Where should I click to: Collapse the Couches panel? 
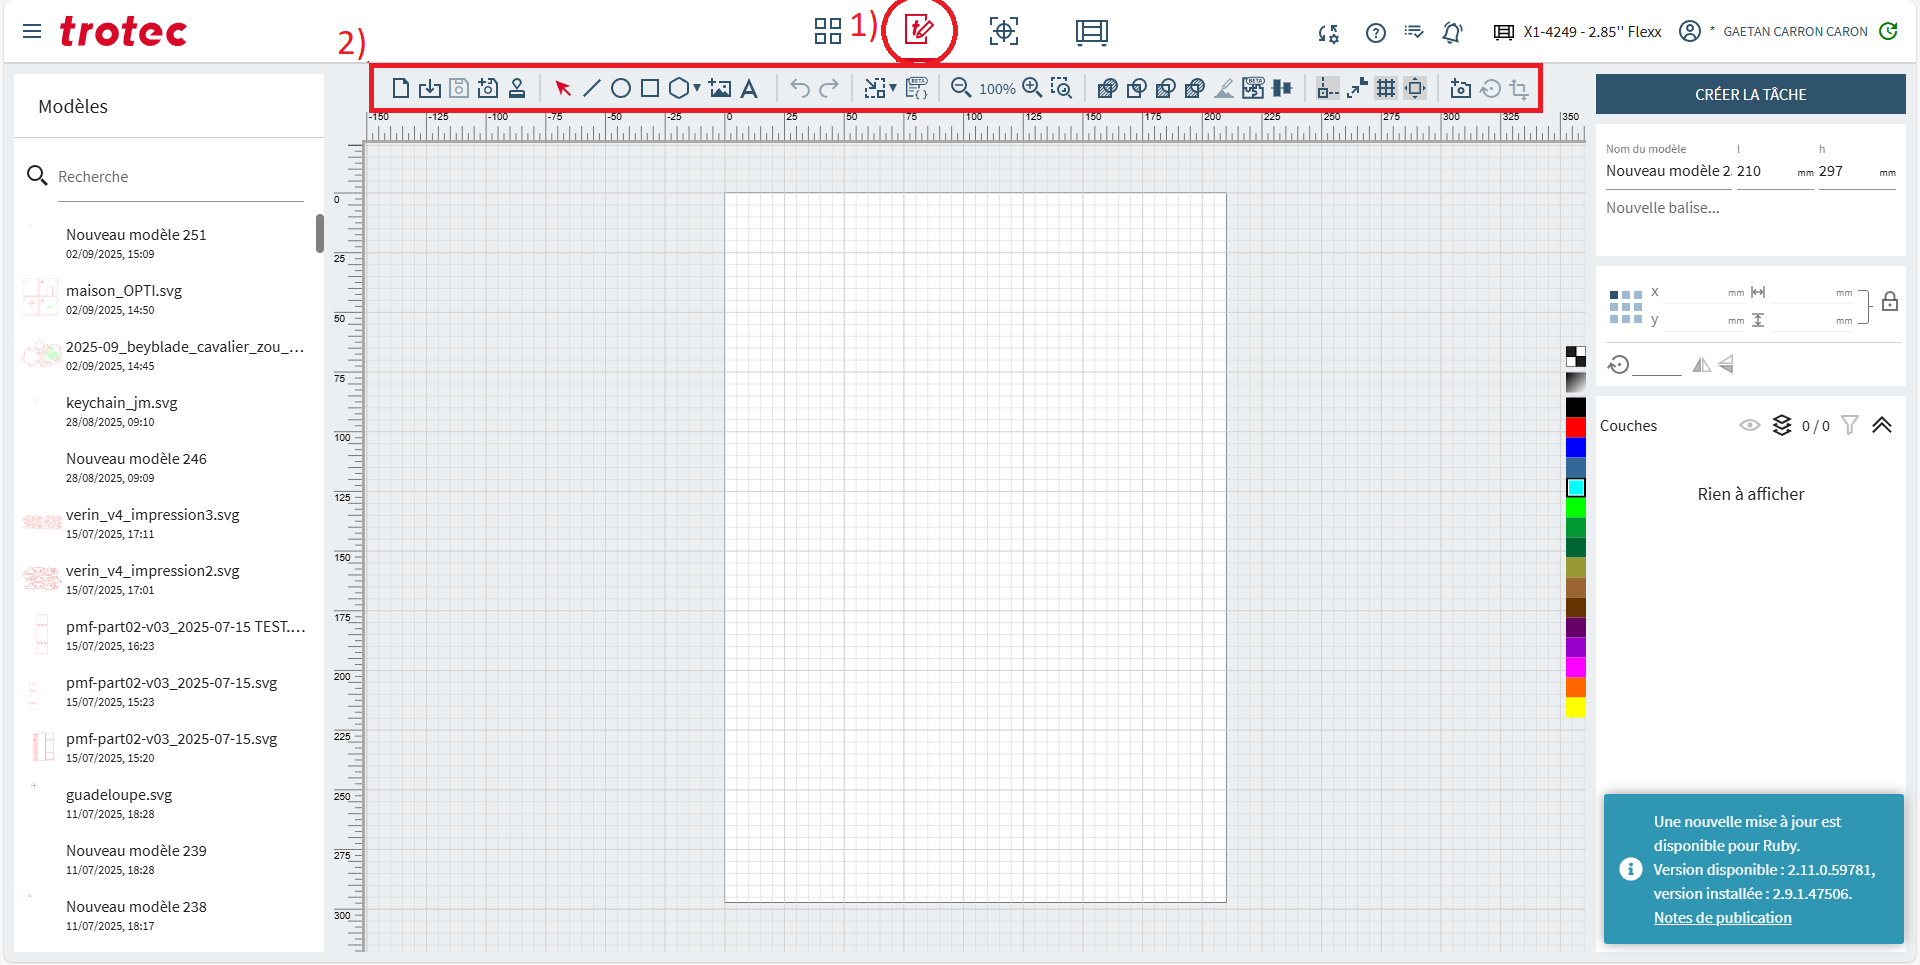click(x=1882, y=425)
